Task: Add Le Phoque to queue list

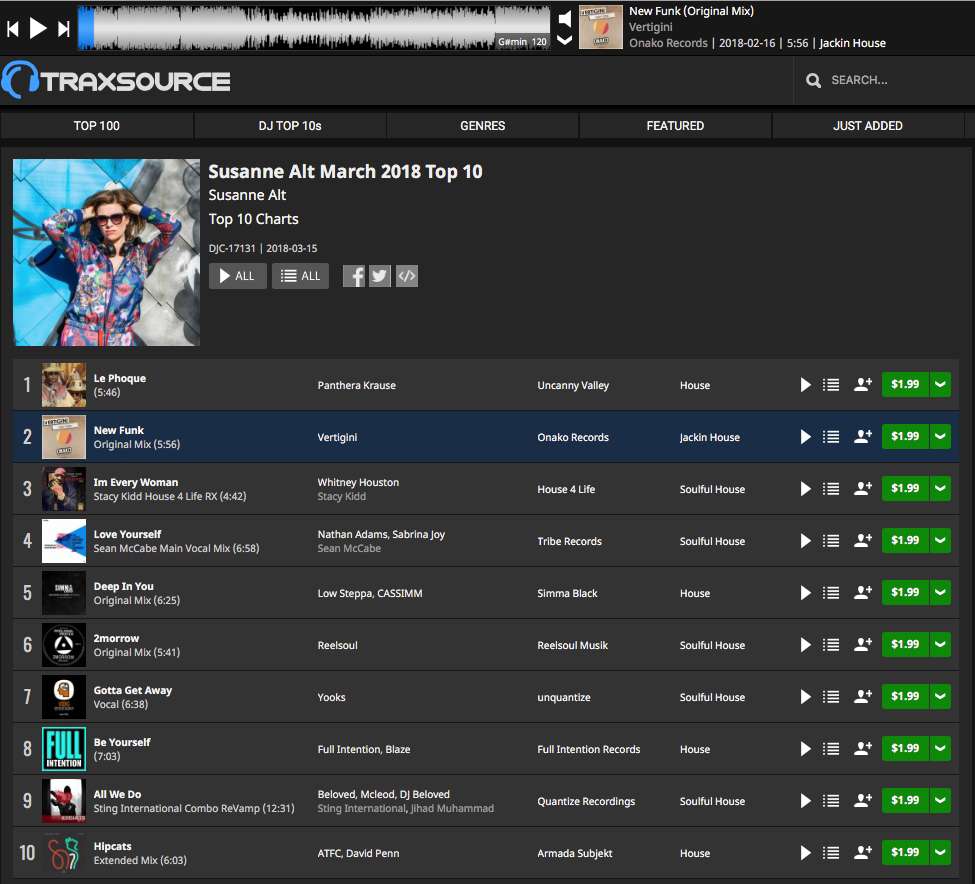Action: [831, 385]
